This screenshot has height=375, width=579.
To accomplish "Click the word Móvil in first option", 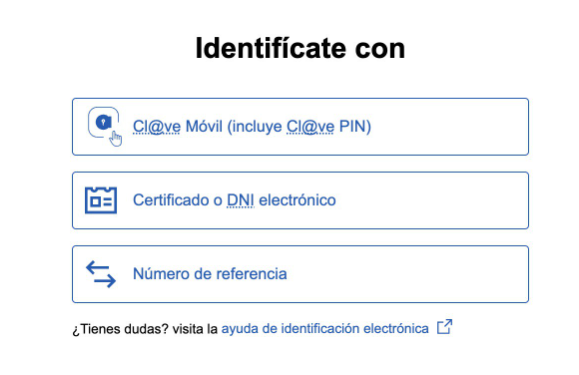I will pos(204,126).
